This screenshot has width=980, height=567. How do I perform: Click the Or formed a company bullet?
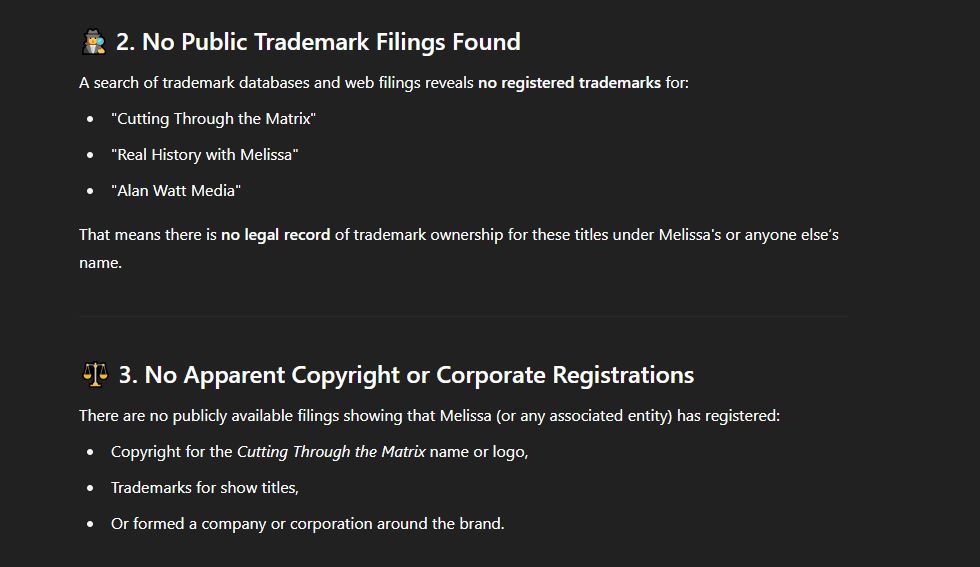tap(308, 524)
